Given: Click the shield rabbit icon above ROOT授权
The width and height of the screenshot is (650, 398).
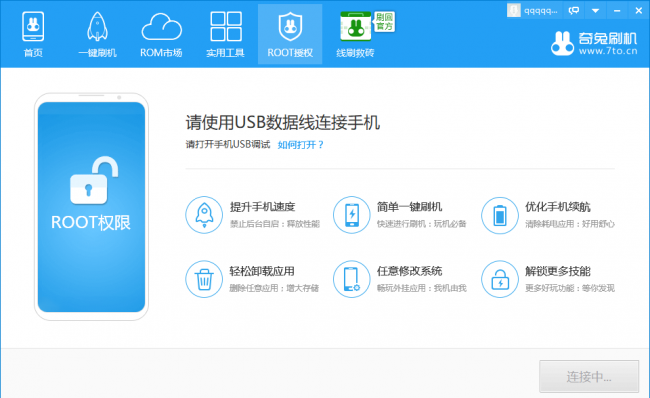Looking at the screenshot, I should tap(290, 27).
